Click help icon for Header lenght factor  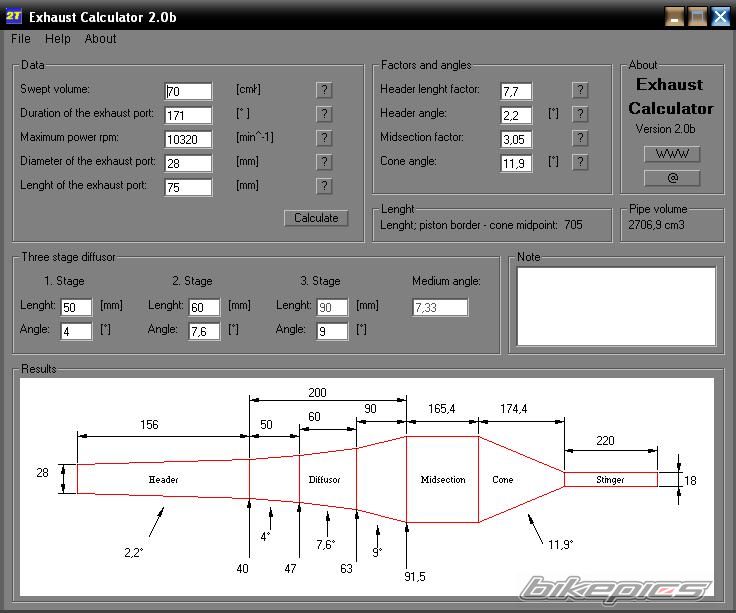pos(580,90)
